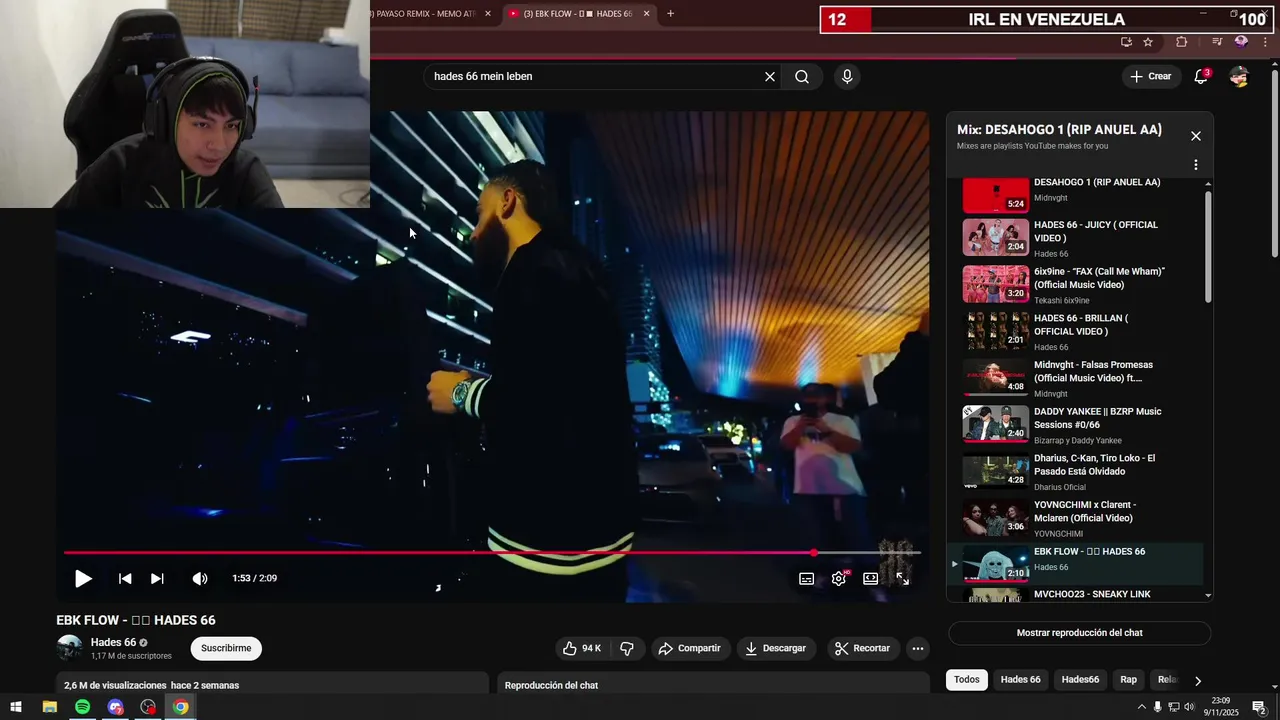Screen dimensions: 1280x720
Task: Close the Mix DESAHOGO 1 playlist panel
Action: coord(1195,136)
